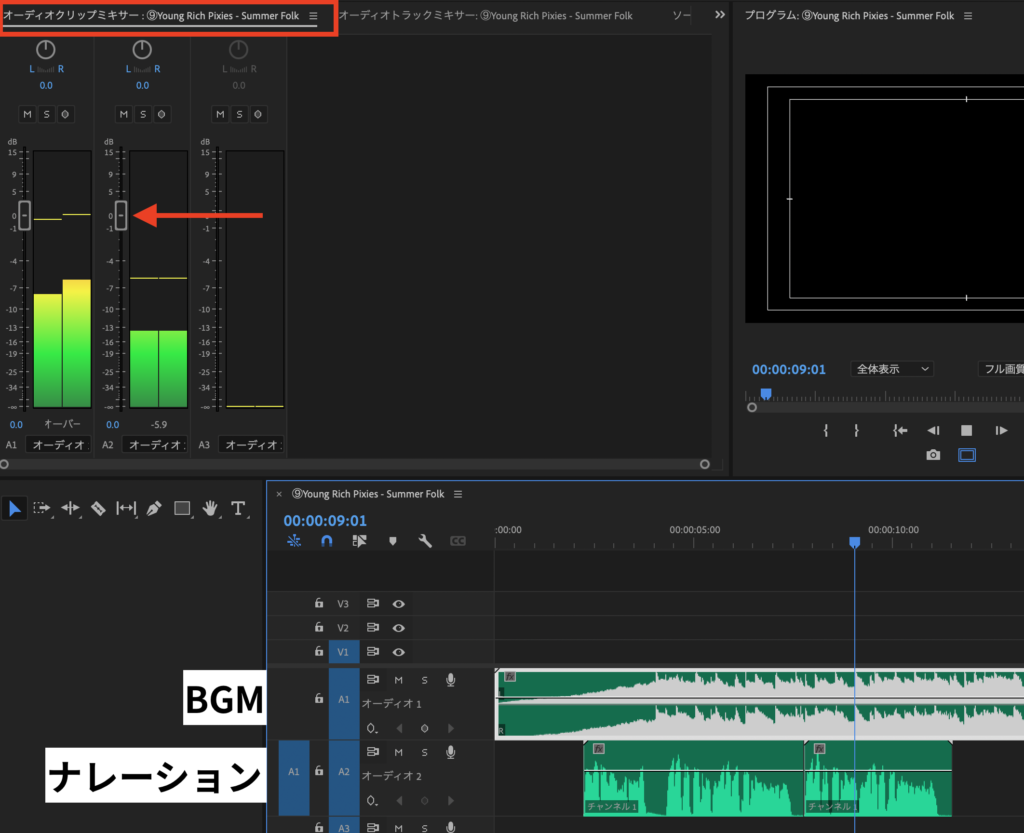Screen dimensions: 1024x833
Task: Open the audio clip mixer panel menu
Action: click(x=312, y=16)
